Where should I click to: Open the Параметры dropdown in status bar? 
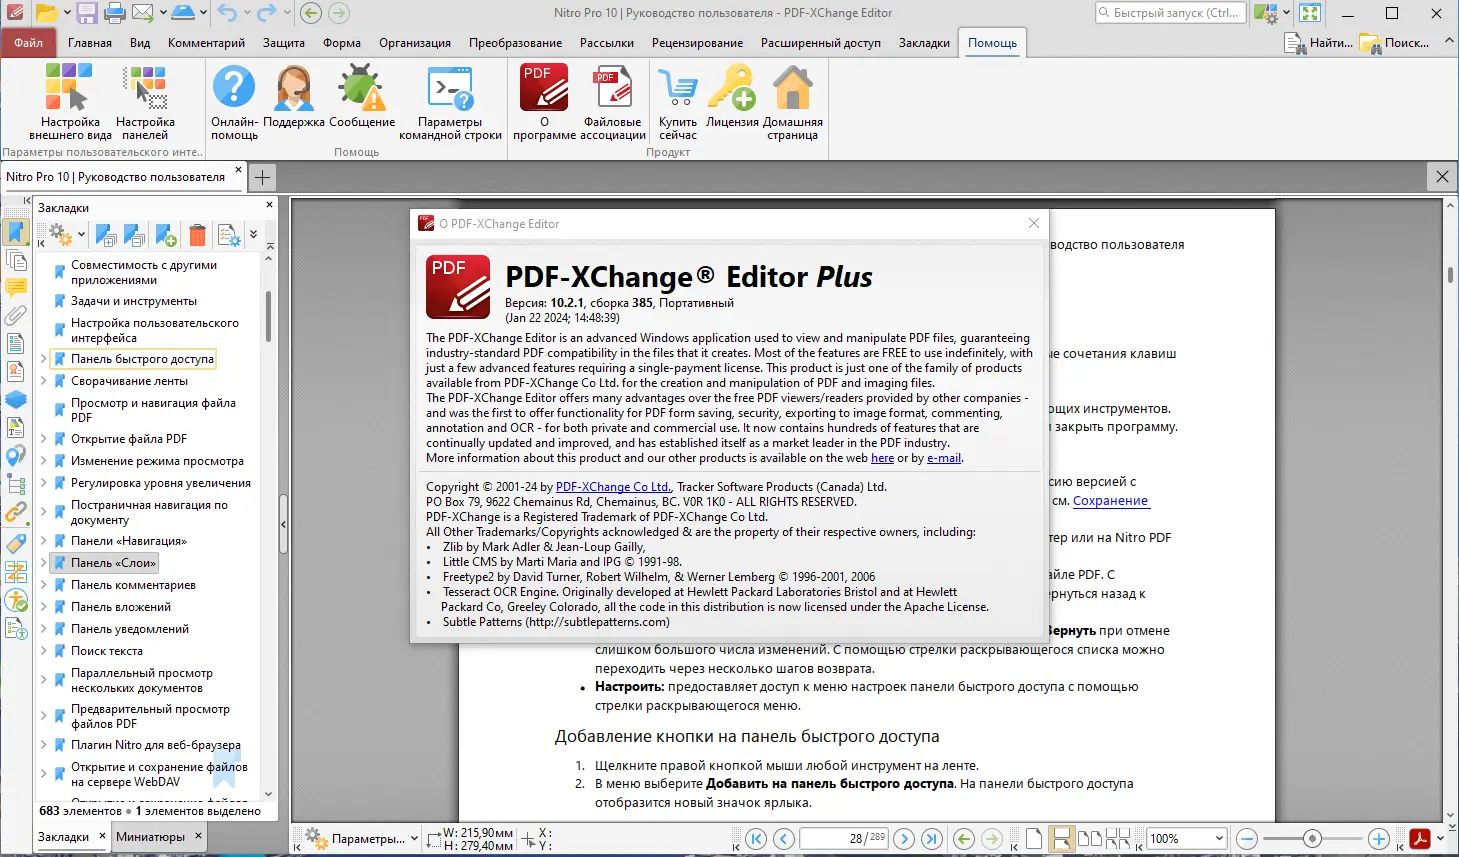click(361, 839)
